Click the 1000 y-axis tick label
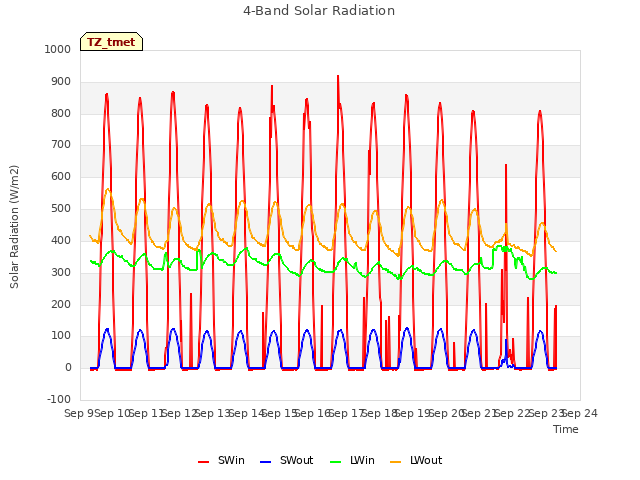This screenshot has height=480, width=640. tap(58, 49)
